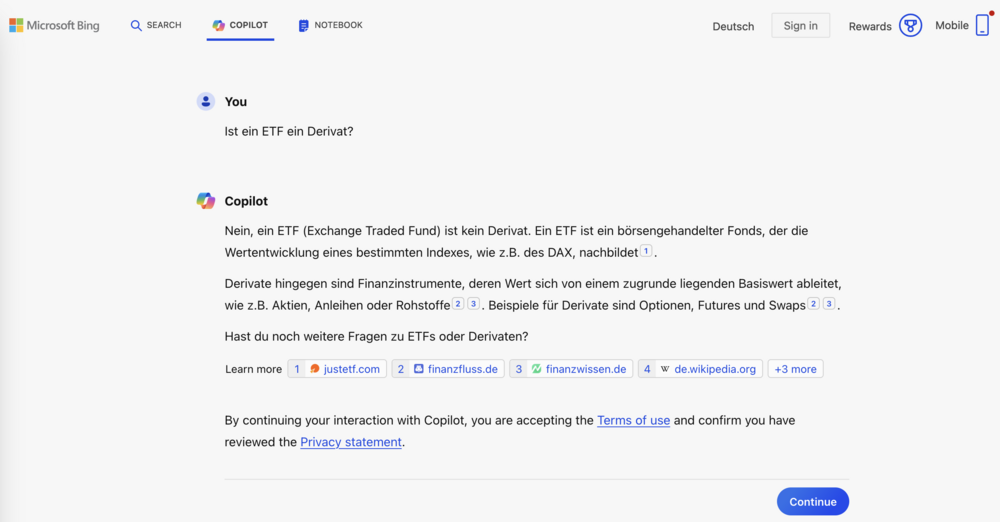The image size is (1000, 522).
Task: Click the Copilot colorful logo icon
Action: pyautogui.click(x=219, y=26)
